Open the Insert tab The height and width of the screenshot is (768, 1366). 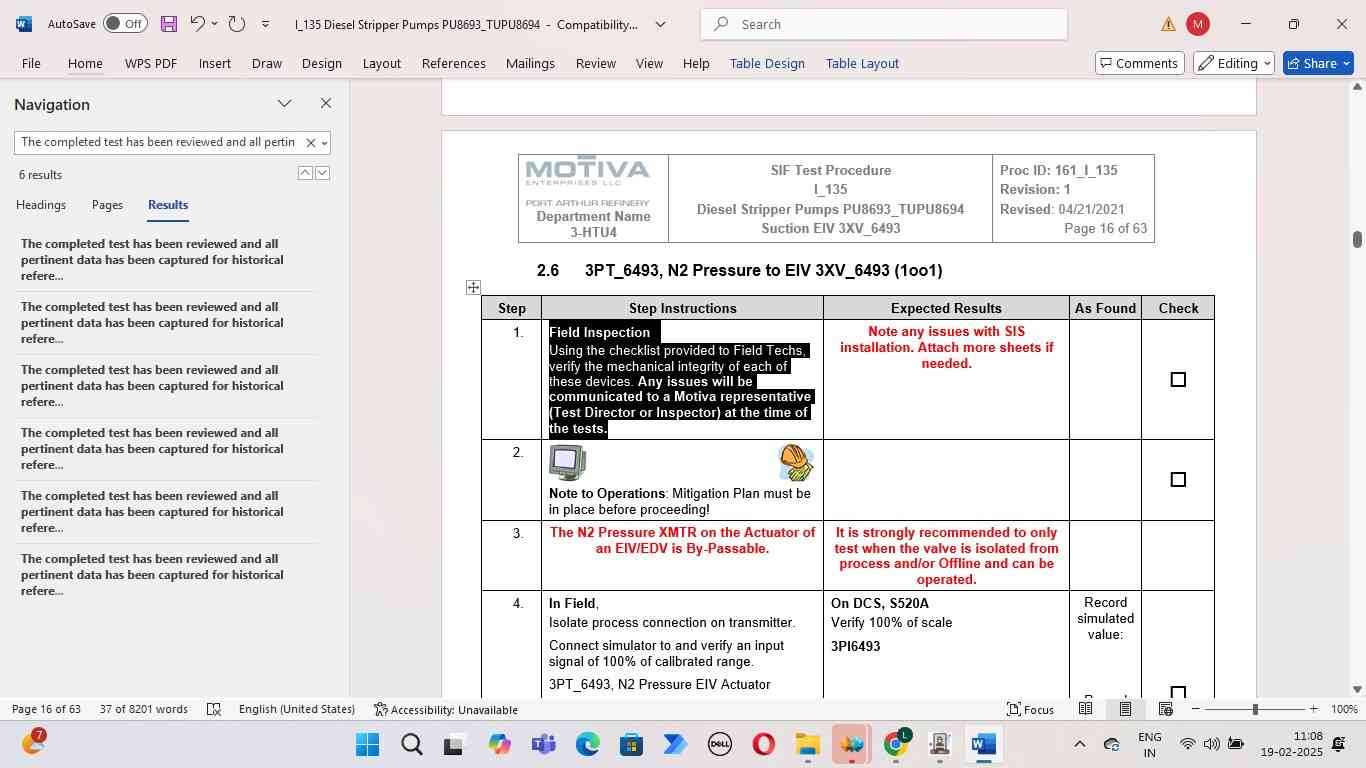tap(215, 63)
